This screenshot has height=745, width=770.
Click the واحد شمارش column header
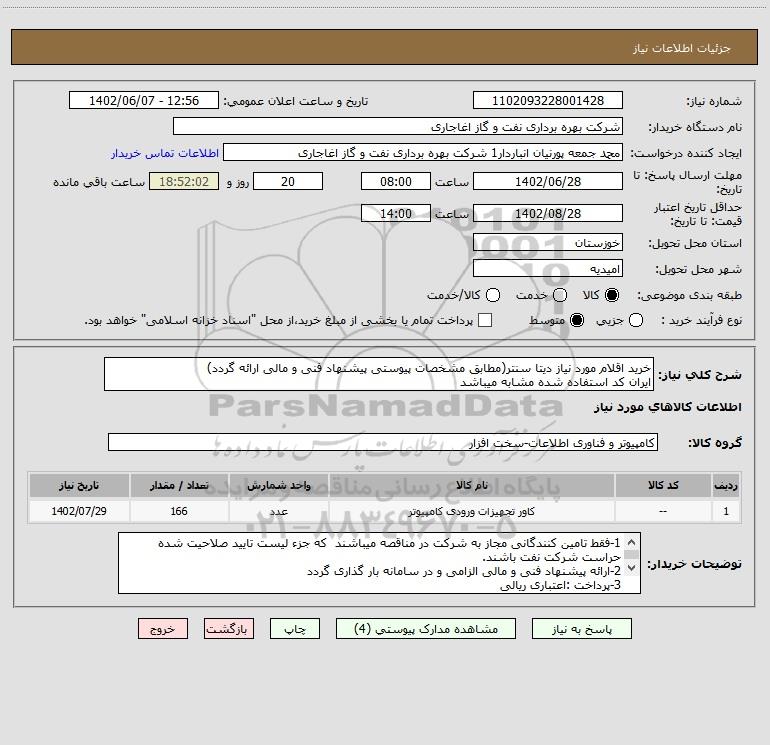click(x=278, y=485)
